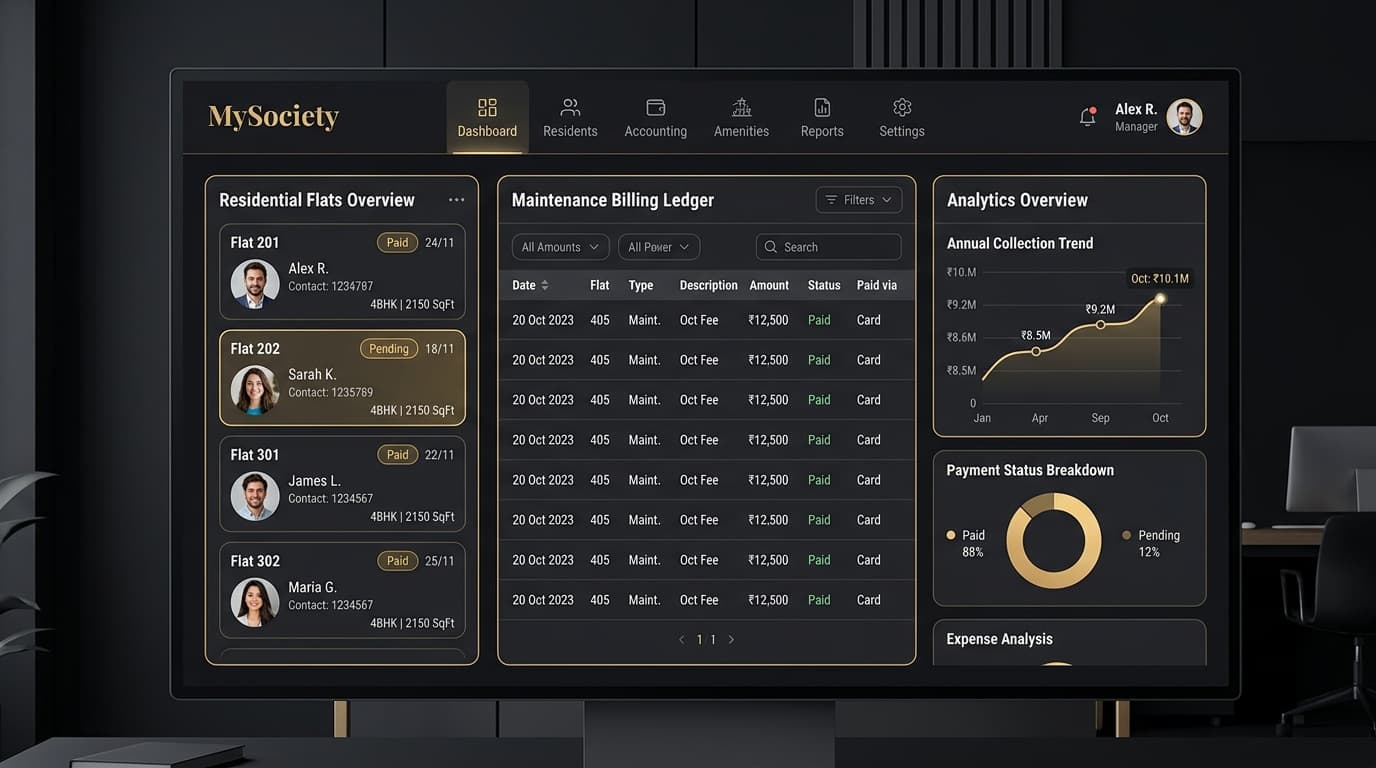Click the Settings gear in the top navigation
1376x768 pixels.
pos(902,107)
